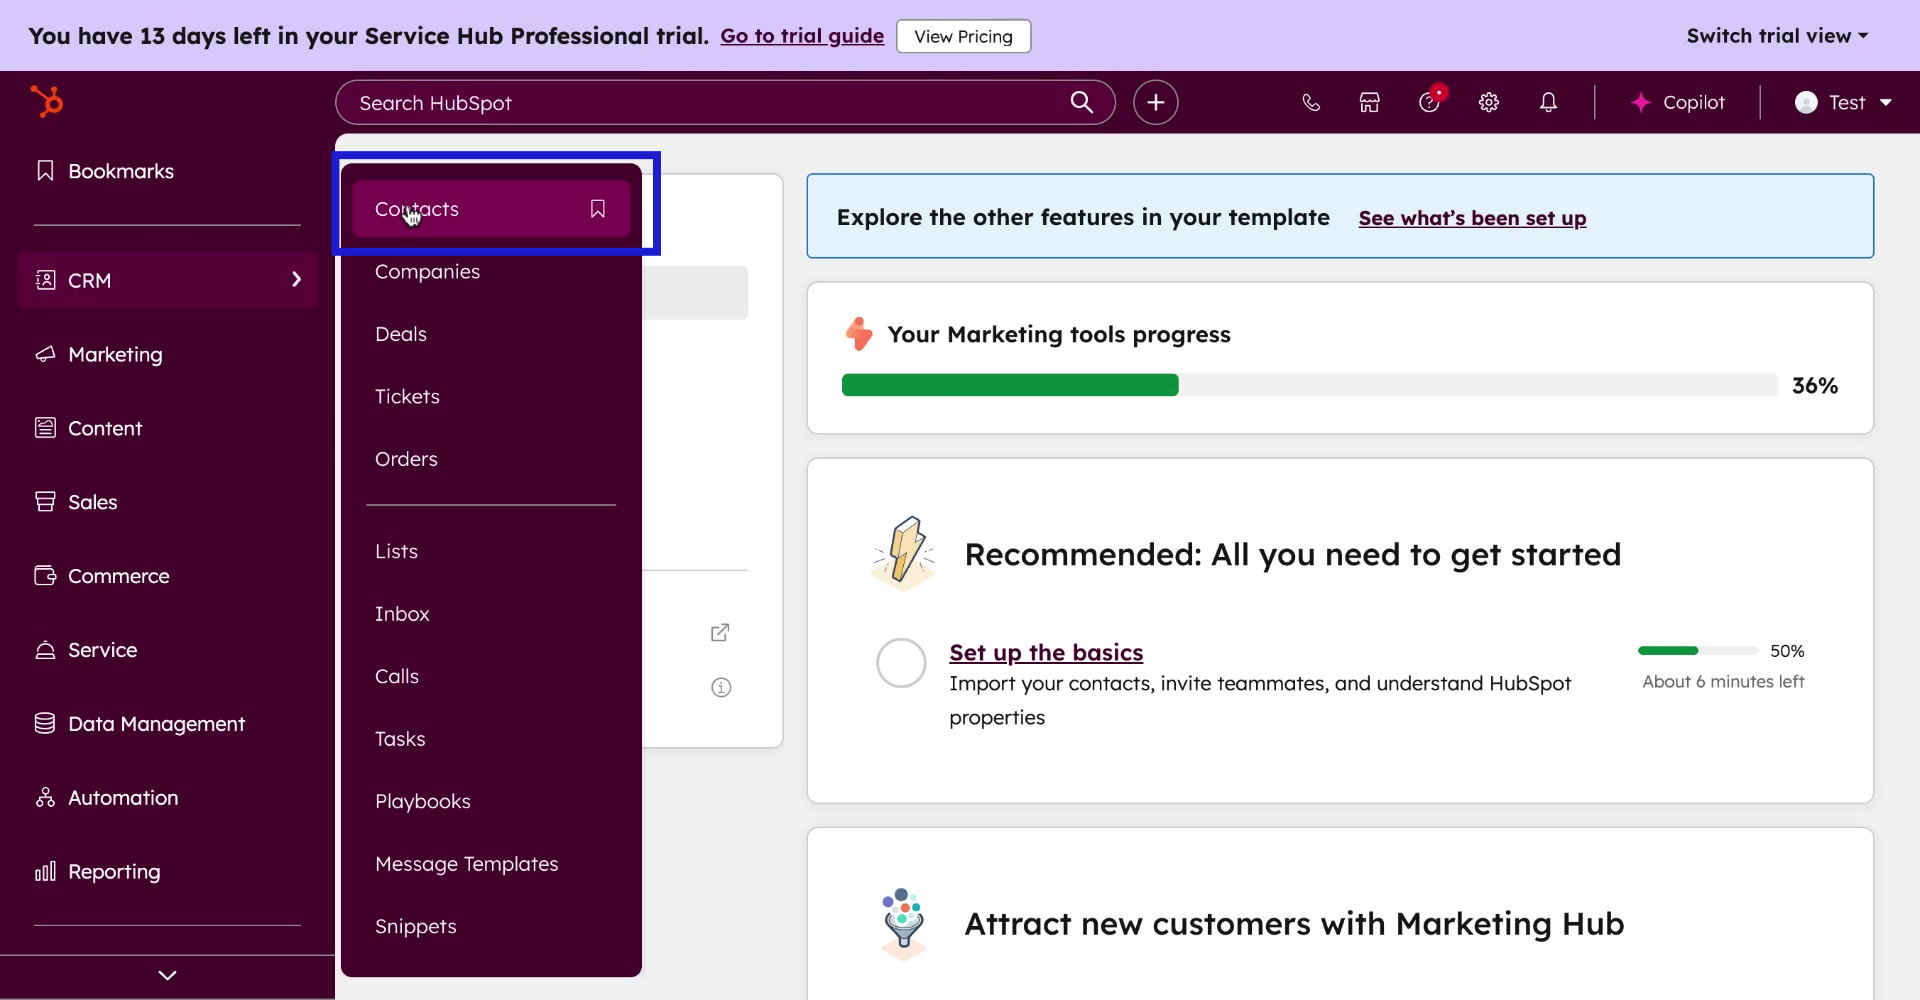This screenshot has width=1920, height=1000.
Task: Open the calling phone icon
Action: tap(1310, 102)
